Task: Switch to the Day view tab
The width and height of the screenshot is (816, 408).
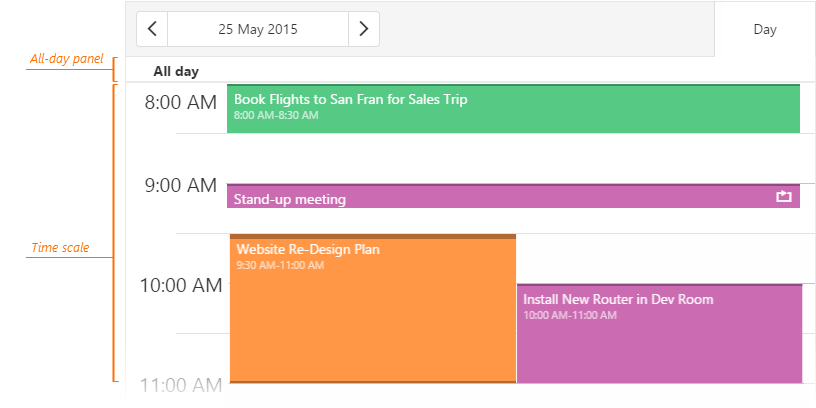Action: tap(765, 30)
